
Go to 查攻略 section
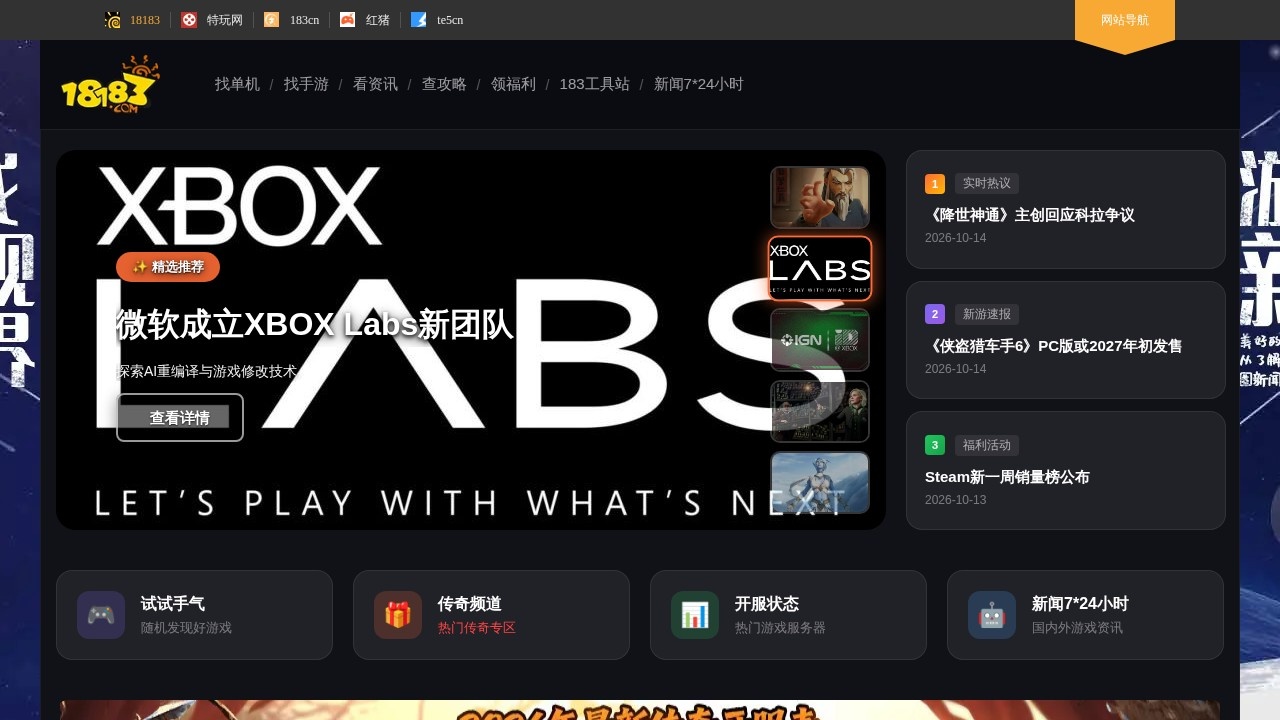[444, 84]
